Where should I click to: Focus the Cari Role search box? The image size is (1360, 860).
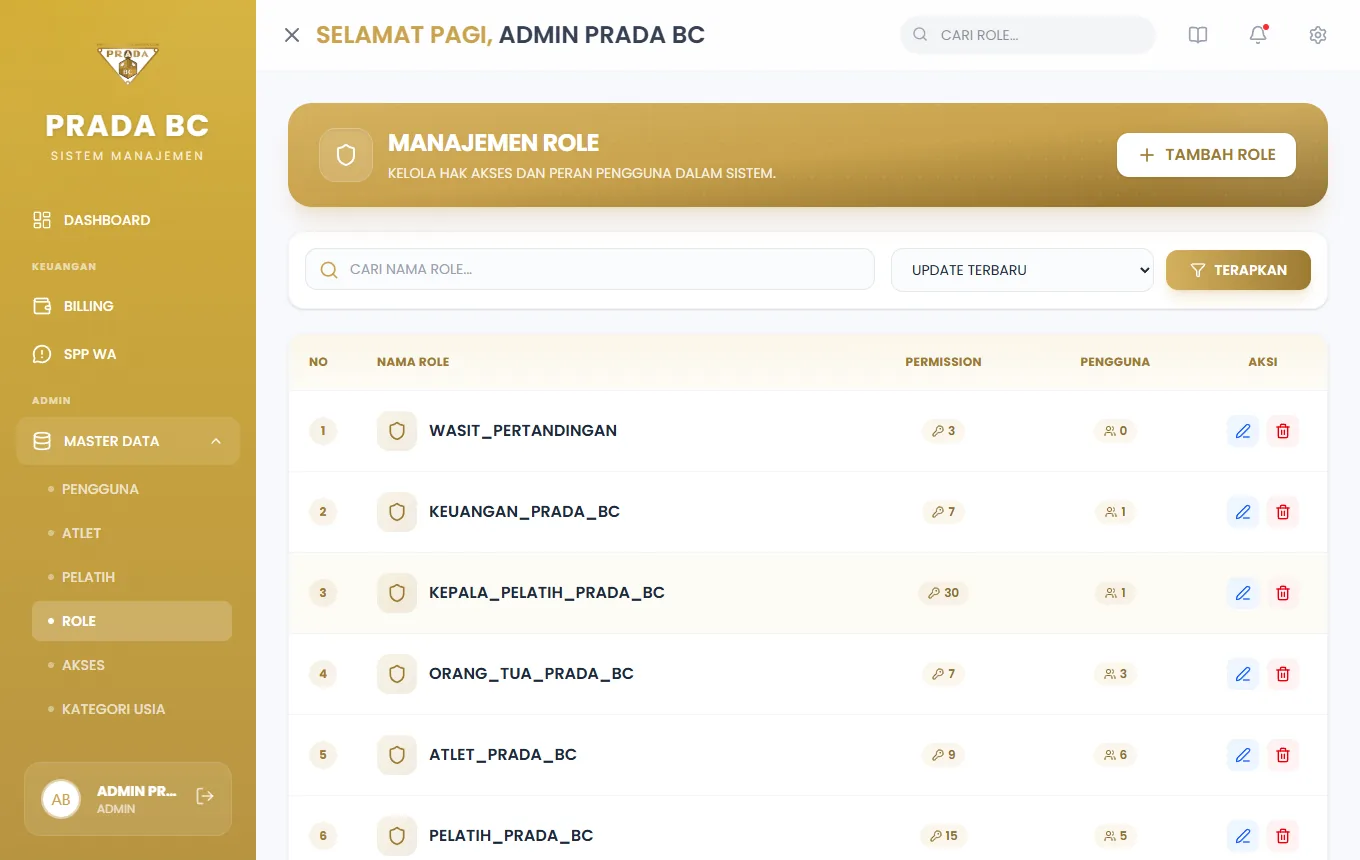[x=1028, y=35]
